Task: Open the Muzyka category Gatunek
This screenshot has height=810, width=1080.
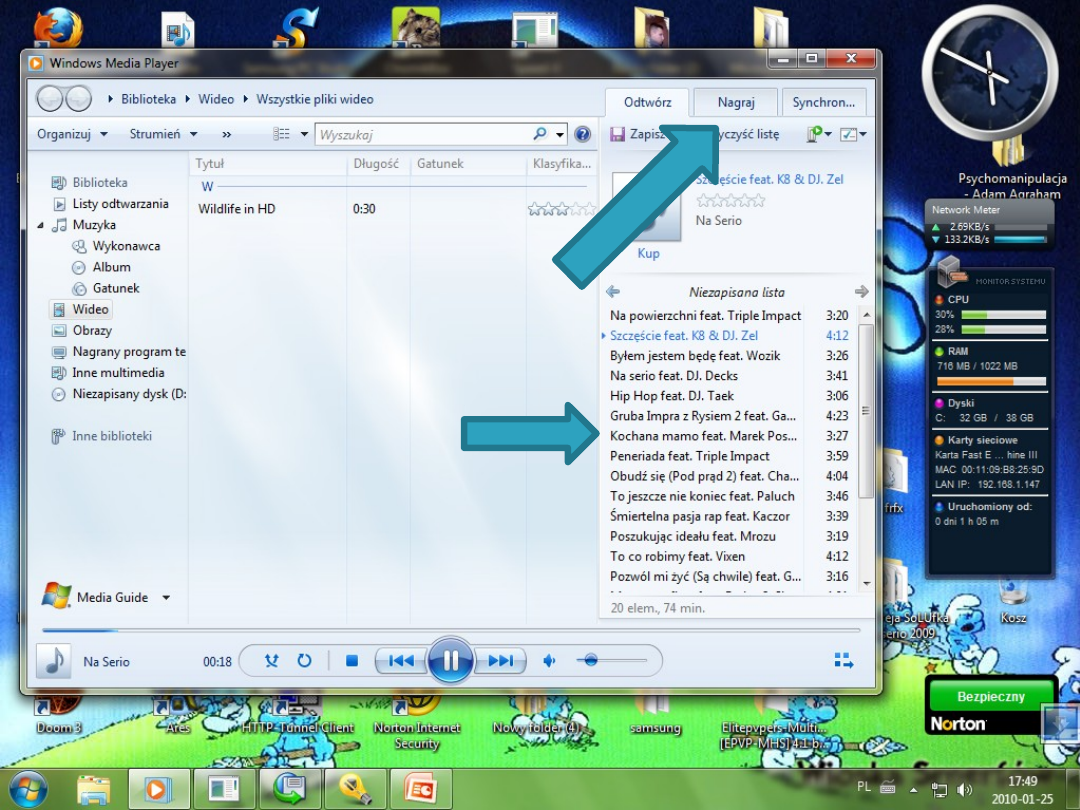Action: 115,288
